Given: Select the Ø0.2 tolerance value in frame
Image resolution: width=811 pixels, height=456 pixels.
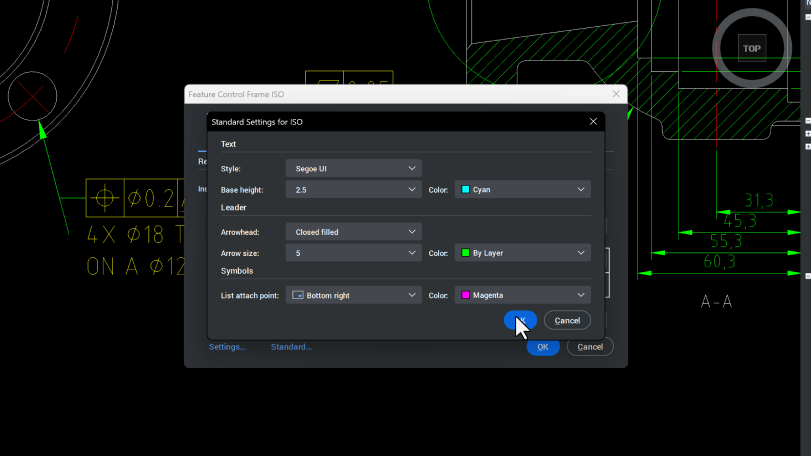Looking at the screenshot, I should coord(151,198).
